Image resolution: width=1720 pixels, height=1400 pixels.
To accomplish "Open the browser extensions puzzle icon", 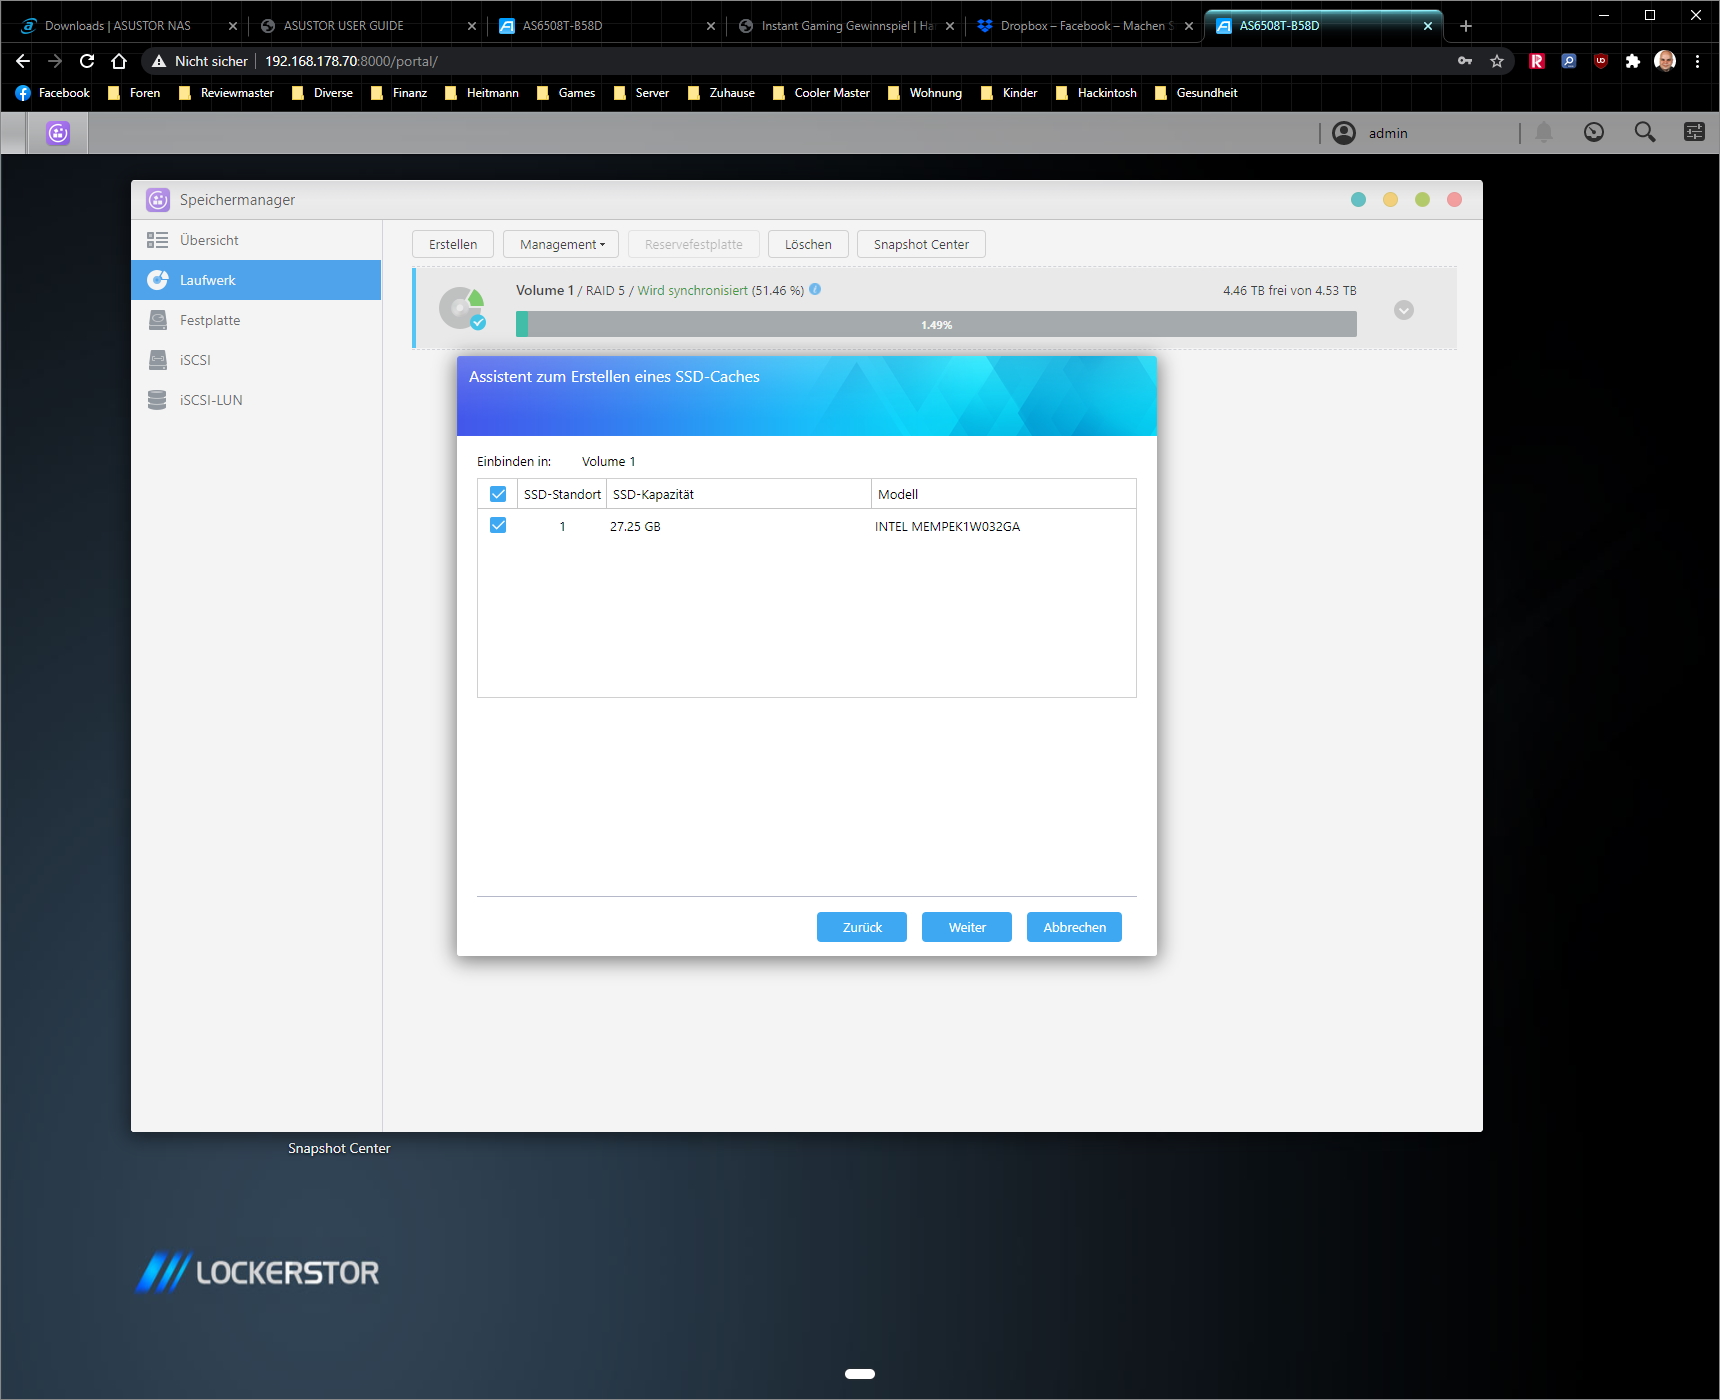I will click(1633, 61).
